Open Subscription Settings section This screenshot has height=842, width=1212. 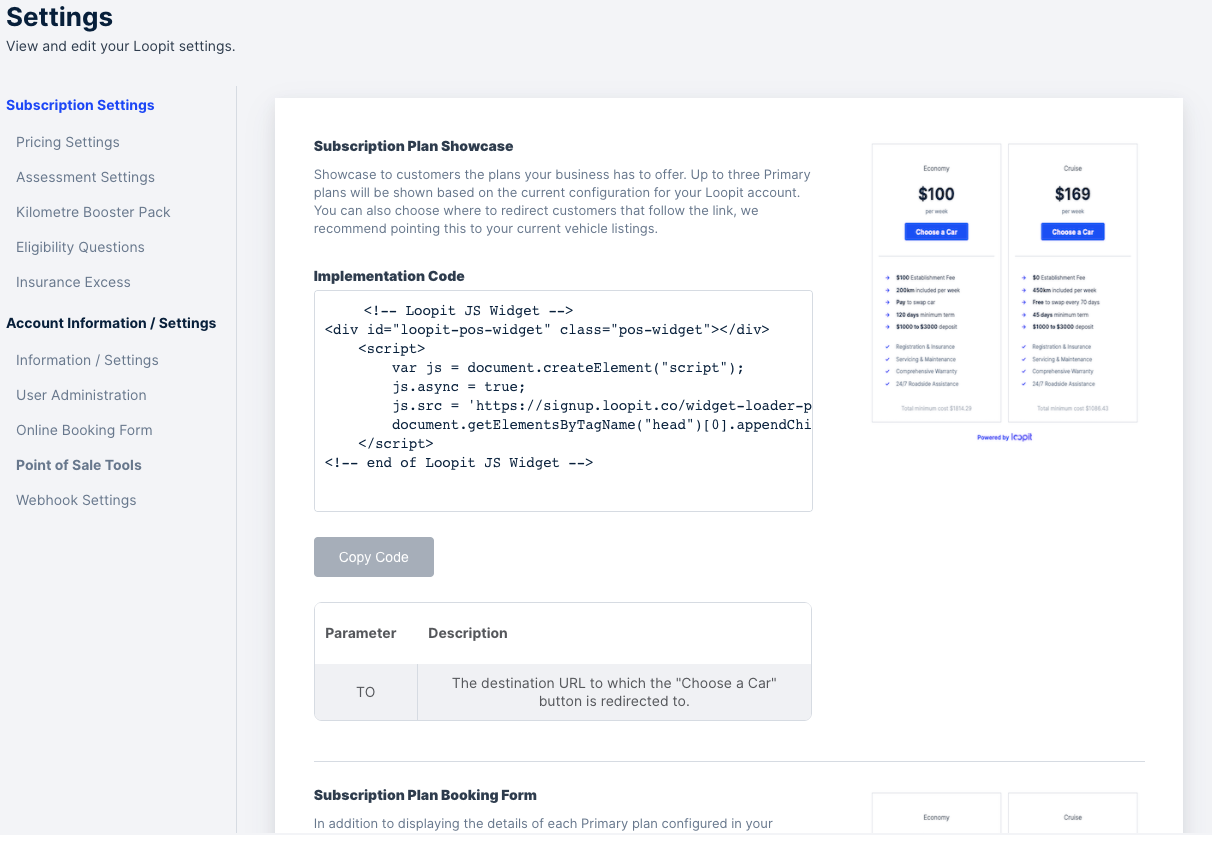point(80,105)
